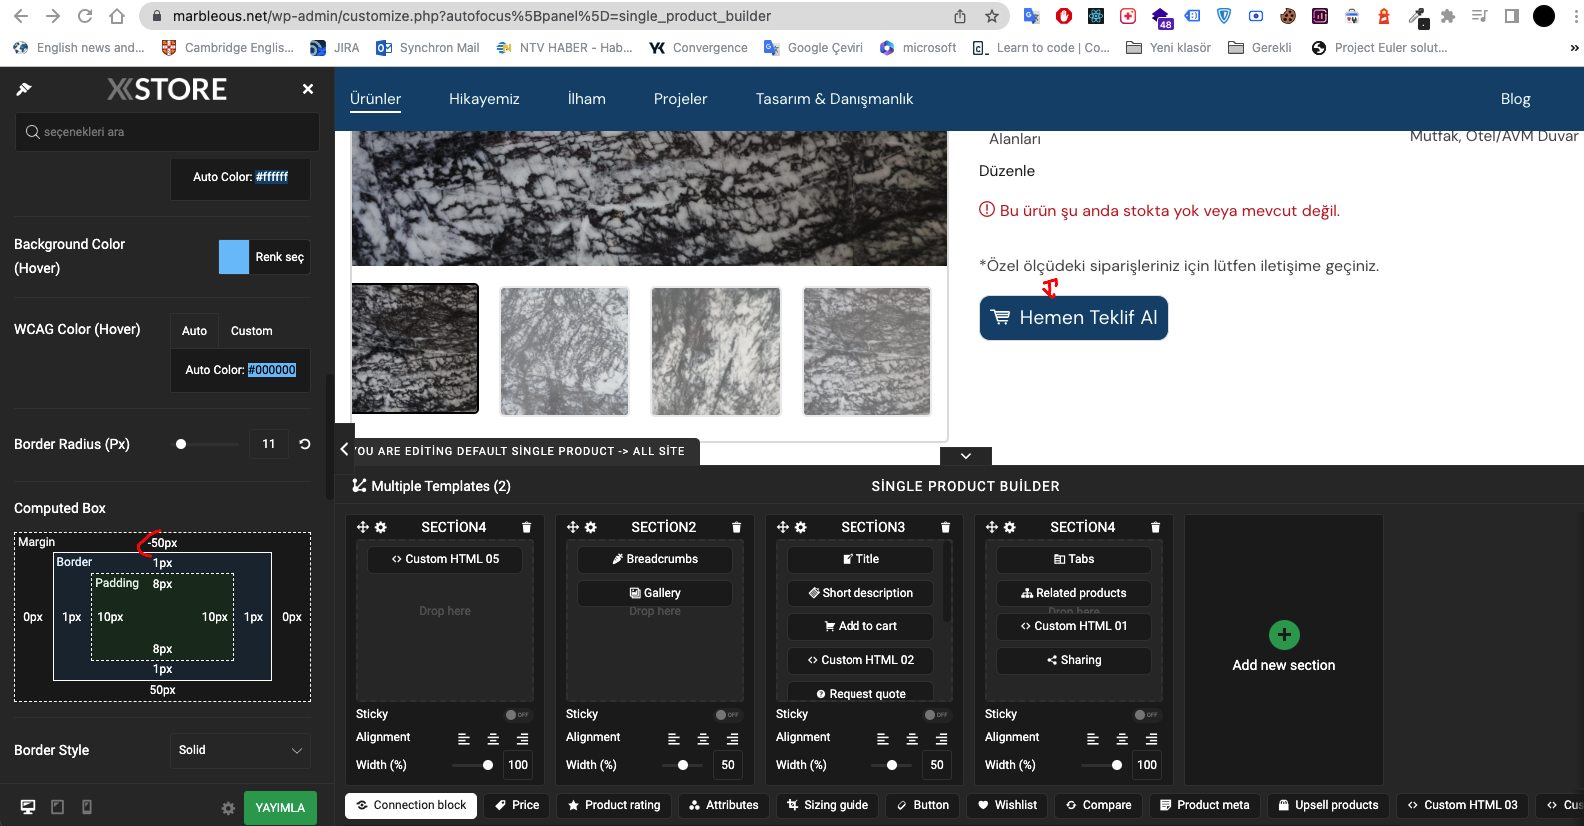Toggle Sticky for SECTION3

coord(936,715)
